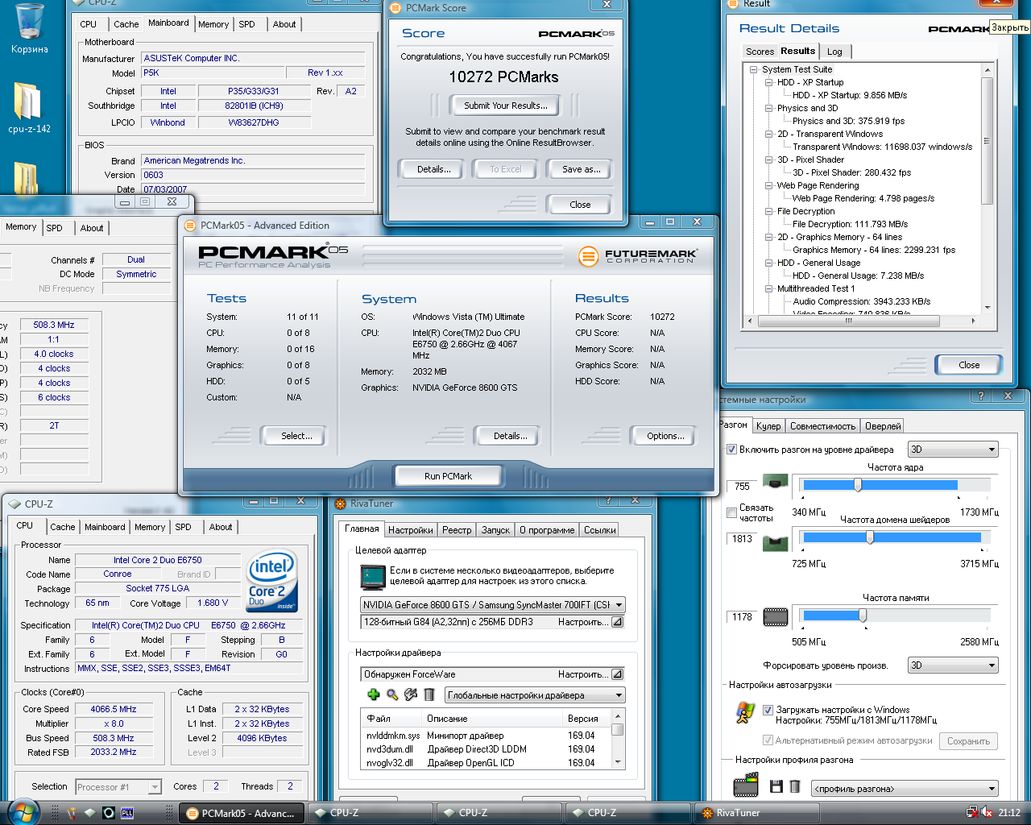
Task: Switch to the Log tab in Result Details
Action: [x=834, y=51]
